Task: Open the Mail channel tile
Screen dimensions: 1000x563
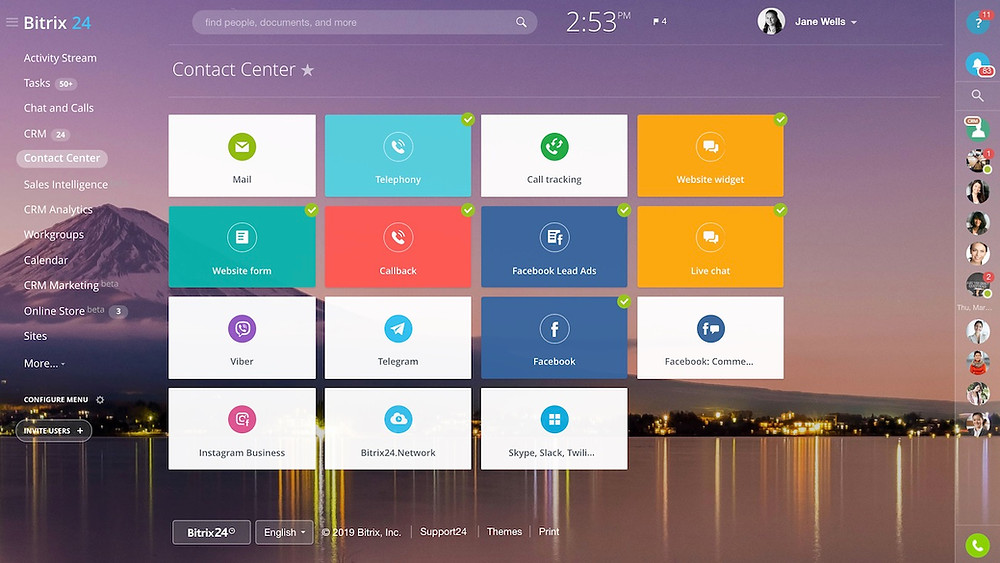Action: point(242,156)
